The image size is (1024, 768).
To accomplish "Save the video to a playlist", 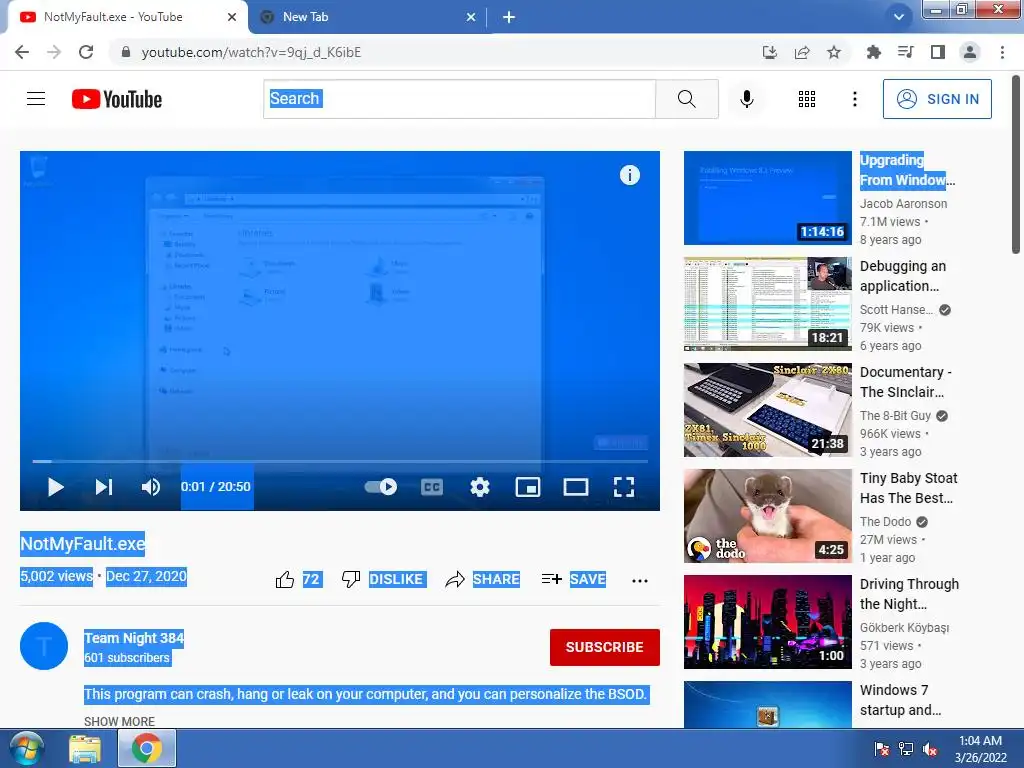I will pos(574,579).
